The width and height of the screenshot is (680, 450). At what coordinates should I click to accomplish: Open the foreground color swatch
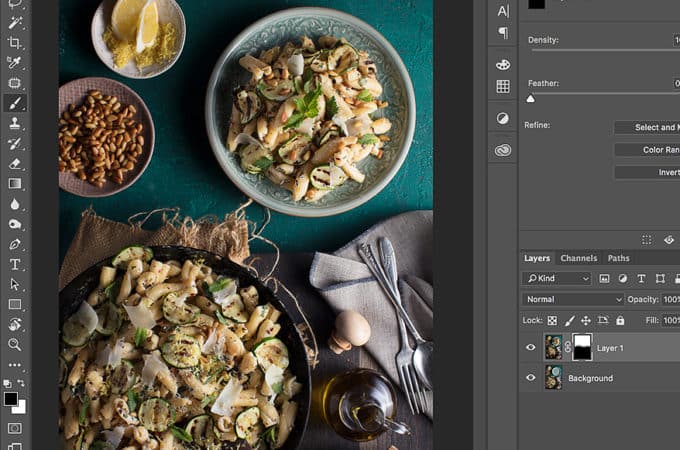click(11, 399)
